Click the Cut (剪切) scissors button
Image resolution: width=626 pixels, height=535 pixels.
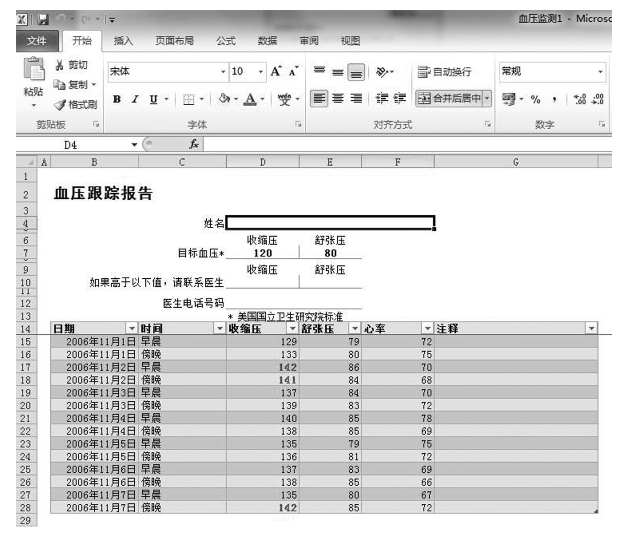coord(71,65)
